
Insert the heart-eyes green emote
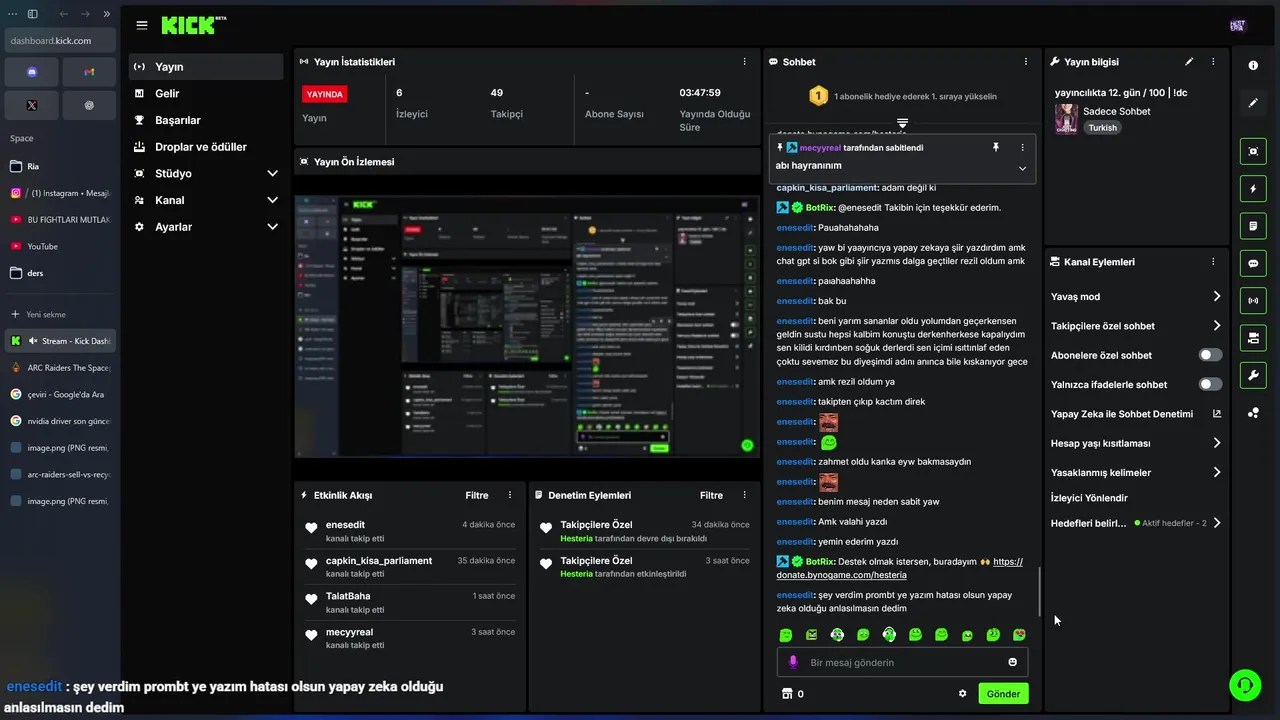coord(1019,635)
